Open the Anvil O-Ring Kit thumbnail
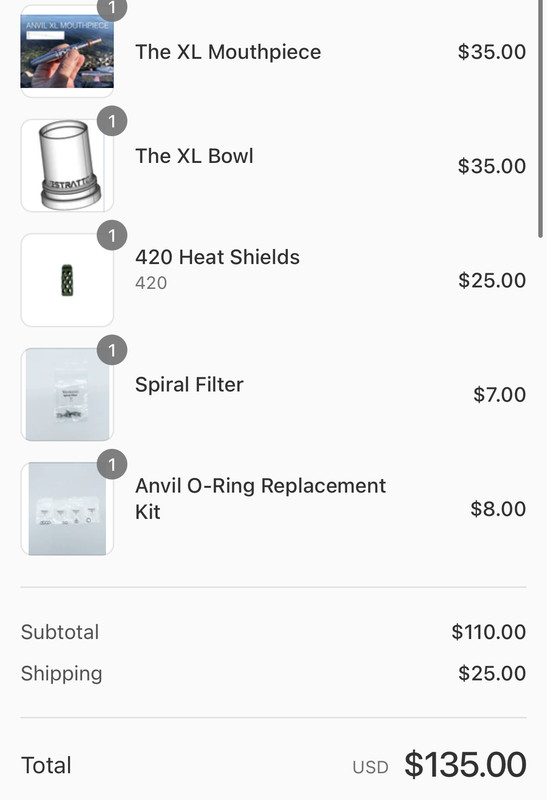Screen dimensions: 547x800 coord(67,508)
